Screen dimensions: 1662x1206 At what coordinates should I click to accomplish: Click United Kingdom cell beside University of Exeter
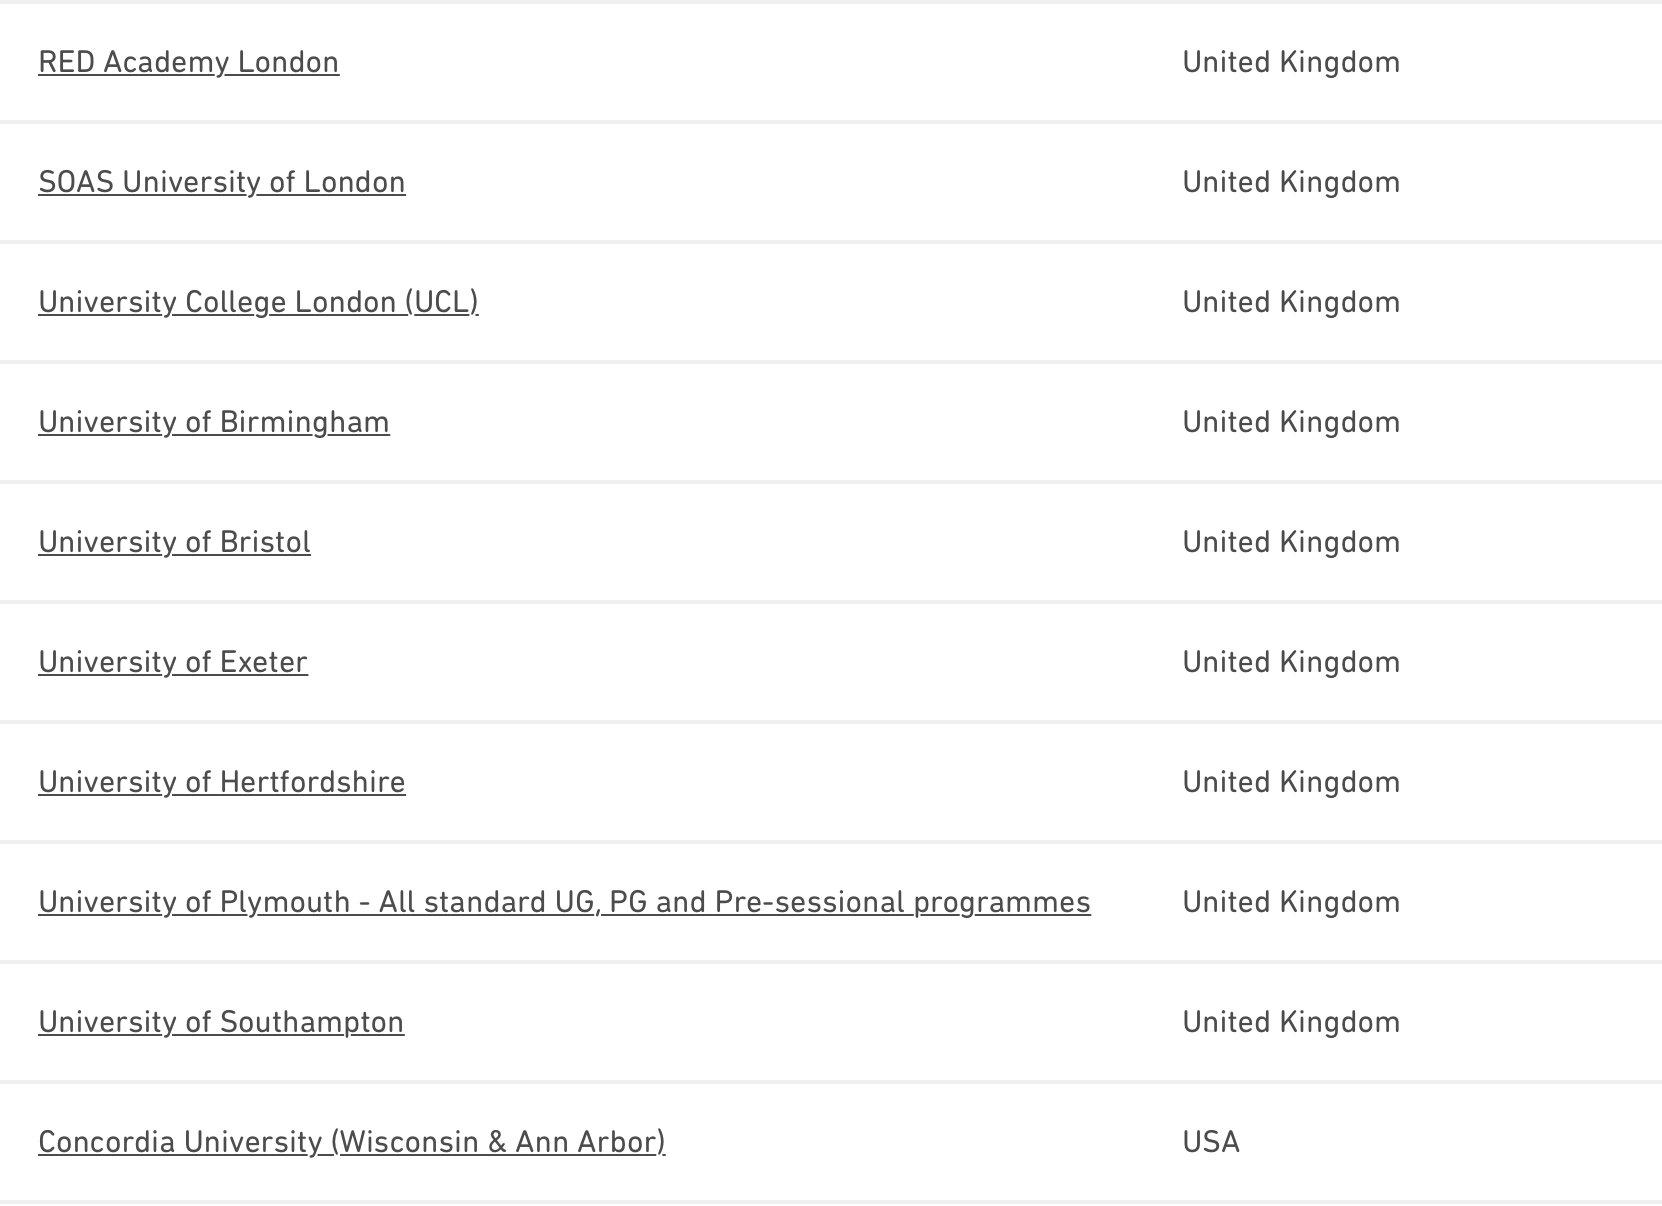pyautogui.click(x=1290, y=662)
